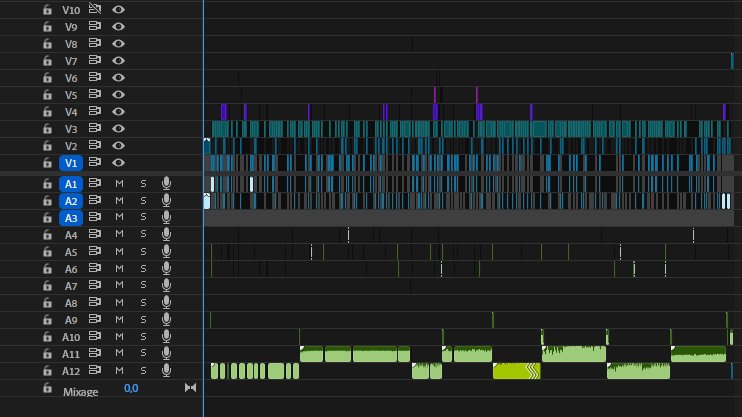The height and width of the screenshot is (417, 742).
Task: Toggle lock on track V10
Action: pos(47,9)
